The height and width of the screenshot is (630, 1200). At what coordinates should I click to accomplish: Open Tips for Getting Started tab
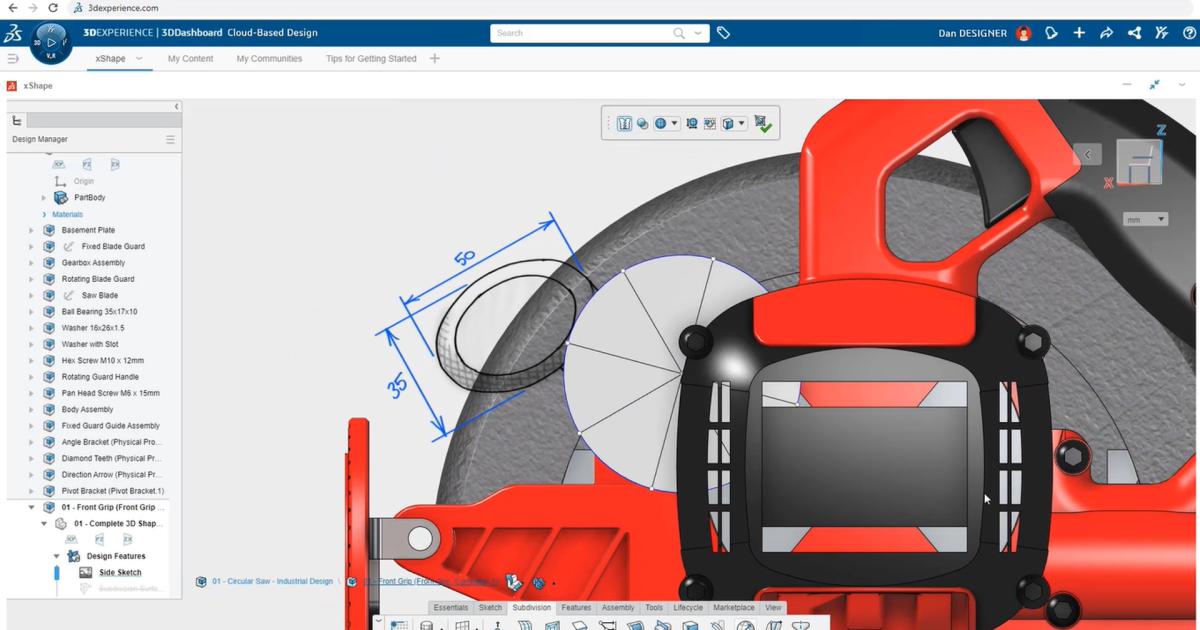(x=371, y=59)
